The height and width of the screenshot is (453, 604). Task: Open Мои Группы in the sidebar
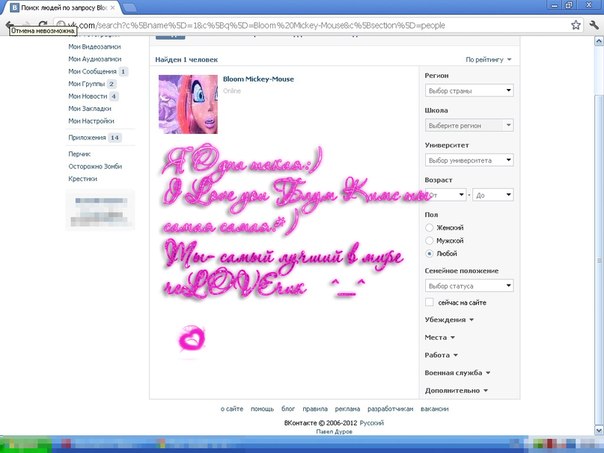click(87, 84)
